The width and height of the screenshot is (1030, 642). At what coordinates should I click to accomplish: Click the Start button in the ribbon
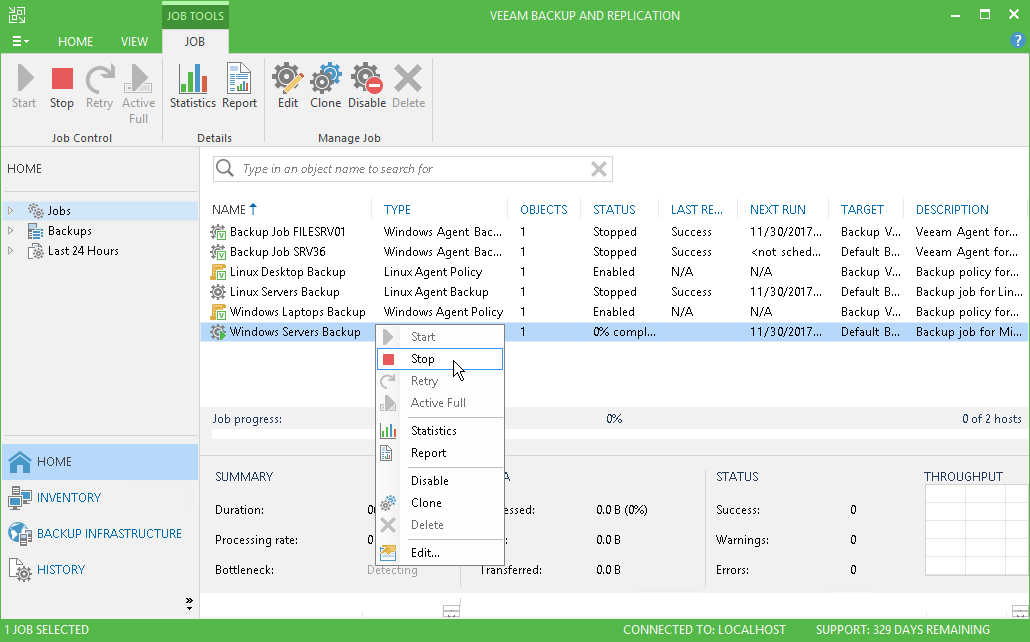pos(24,87)
